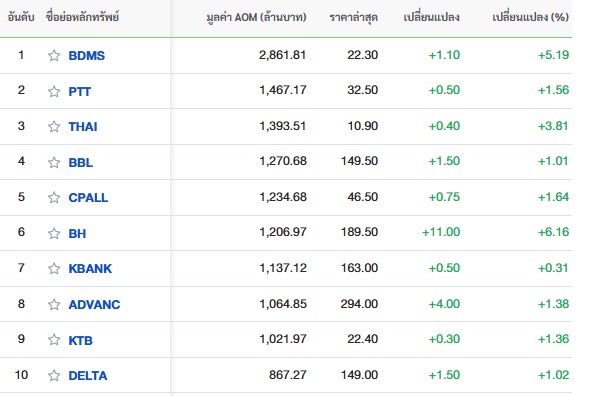Open the DELTA symbol link

tap(88, 376)
